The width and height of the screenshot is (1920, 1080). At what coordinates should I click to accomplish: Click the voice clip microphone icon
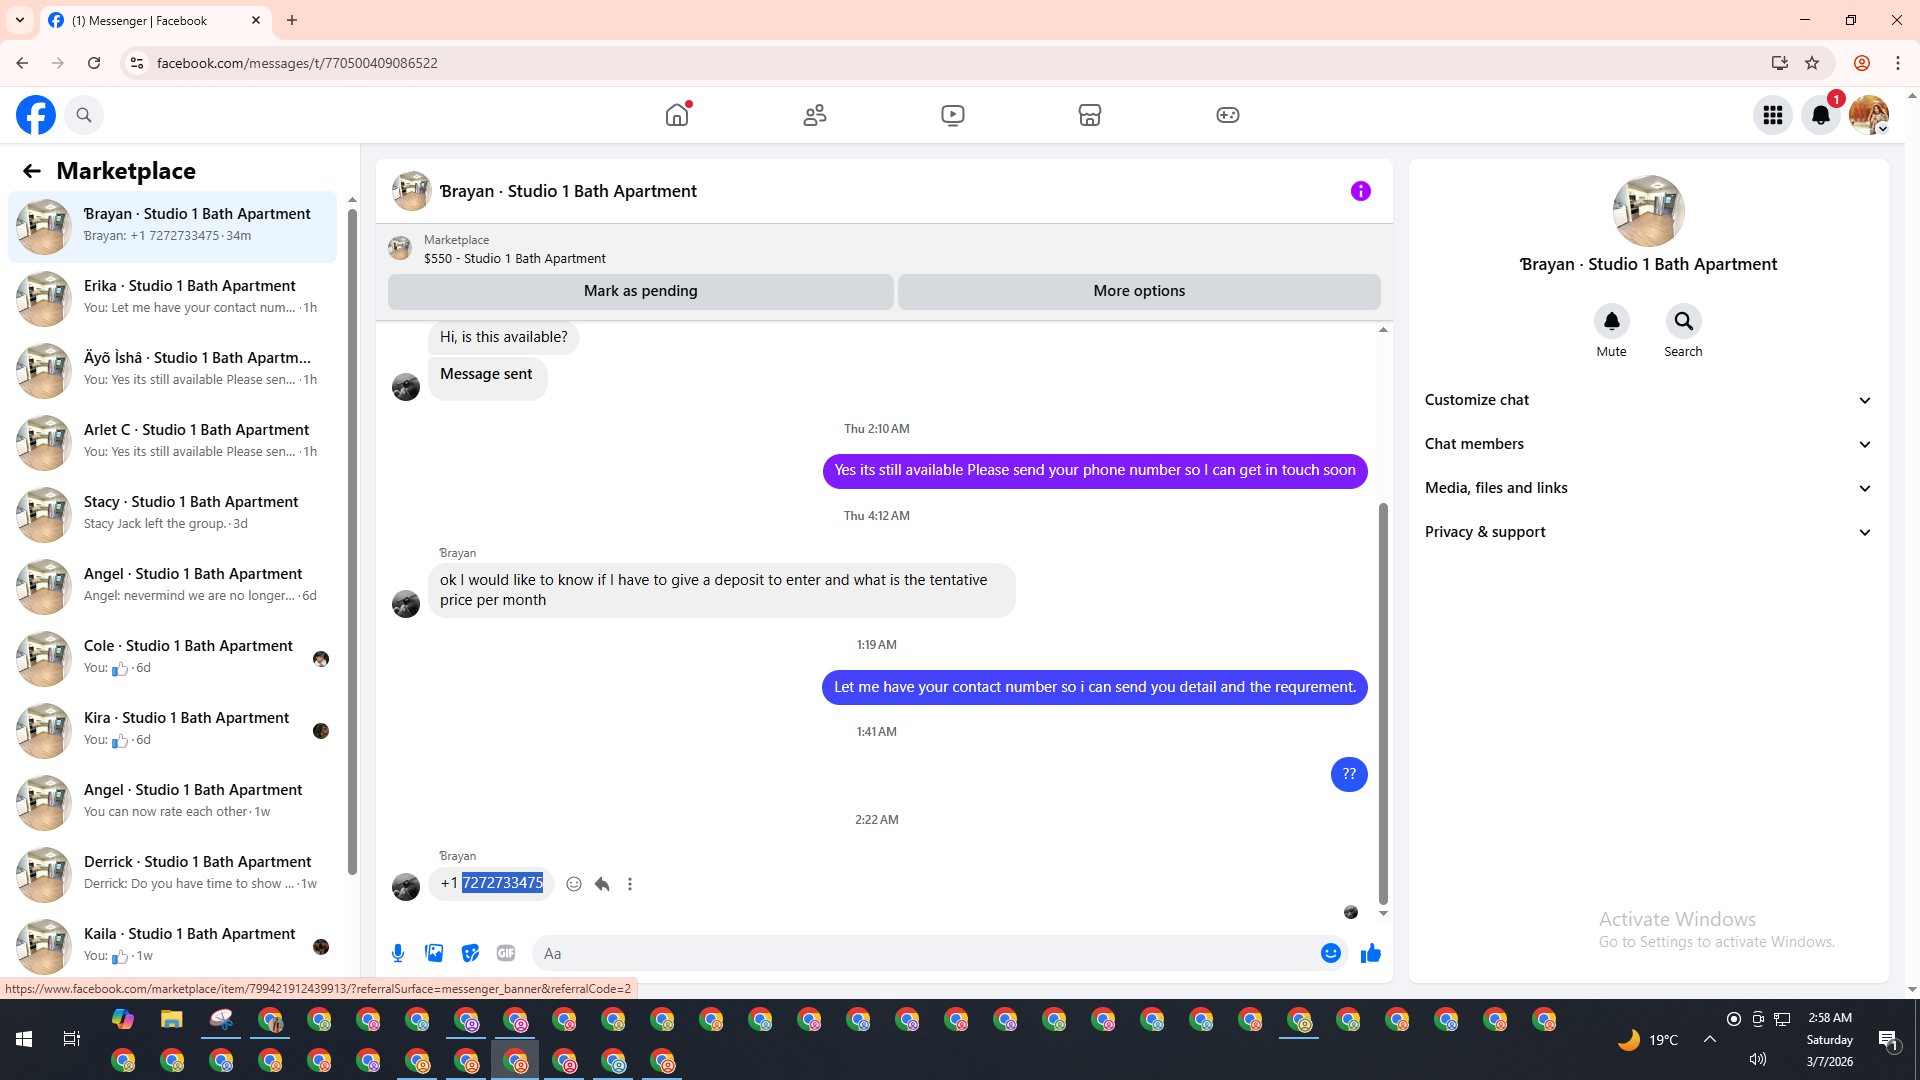[x=398, y=953]
